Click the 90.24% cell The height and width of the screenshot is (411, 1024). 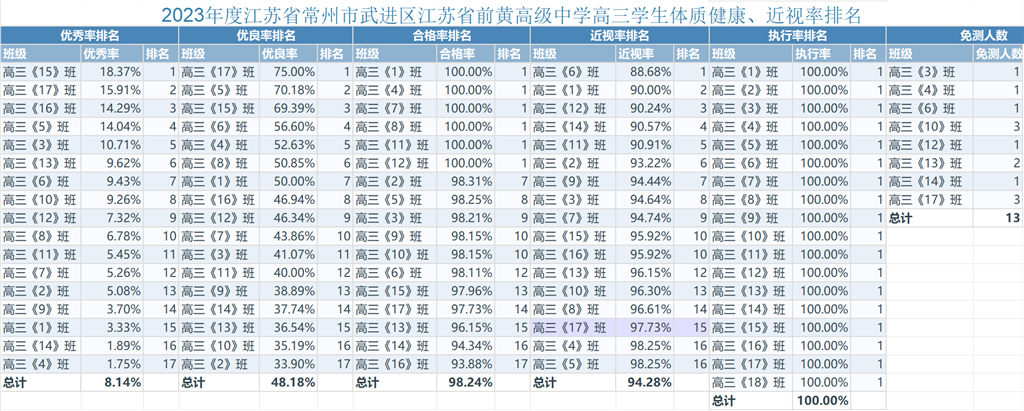coord(645,109)
